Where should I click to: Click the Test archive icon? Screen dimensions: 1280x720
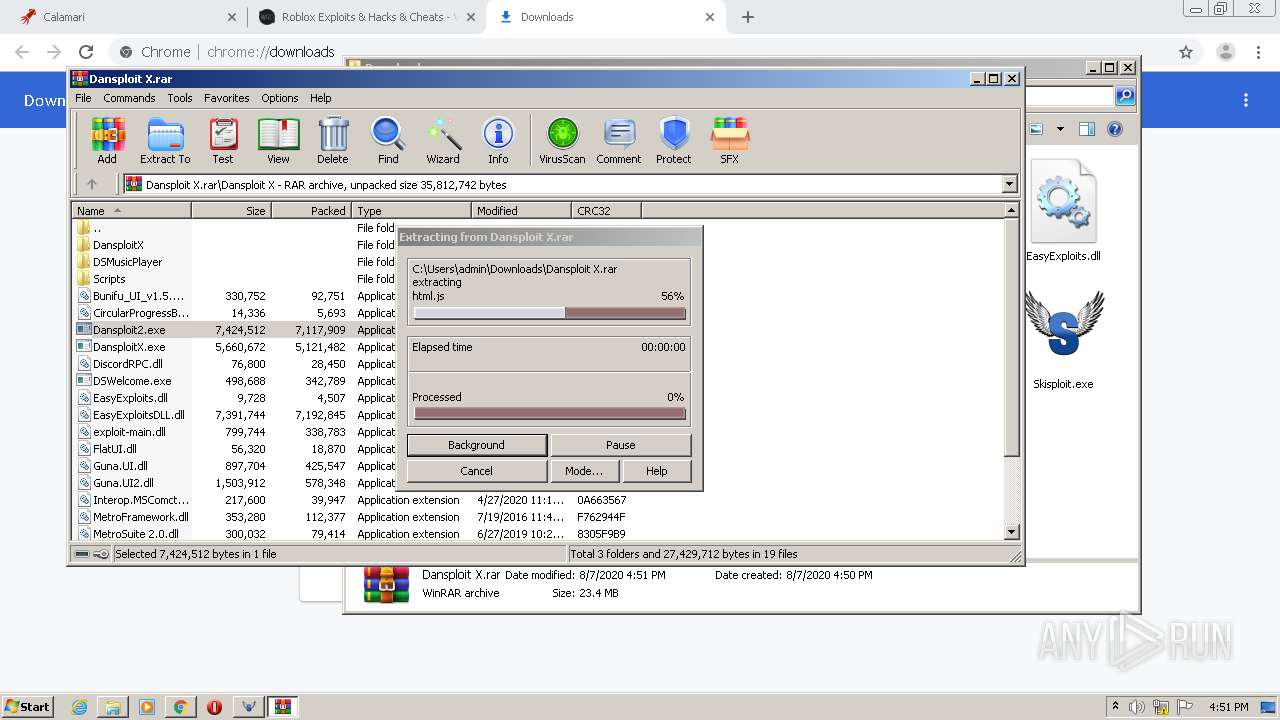coord(223,140)
